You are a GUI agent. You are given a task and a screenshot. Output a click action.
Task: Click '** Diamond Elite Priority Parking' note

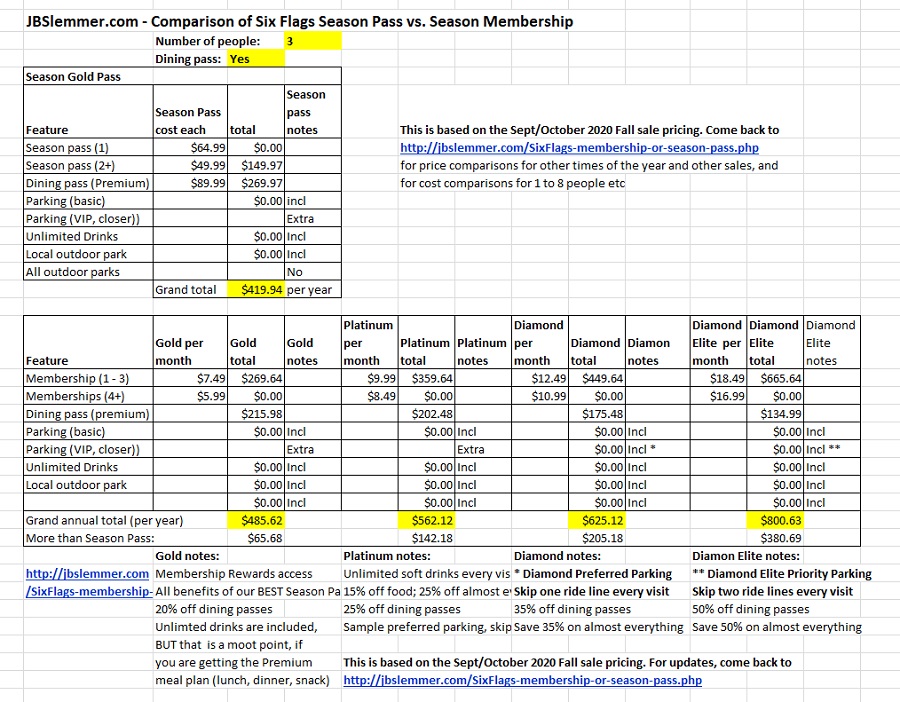point(781,573)
